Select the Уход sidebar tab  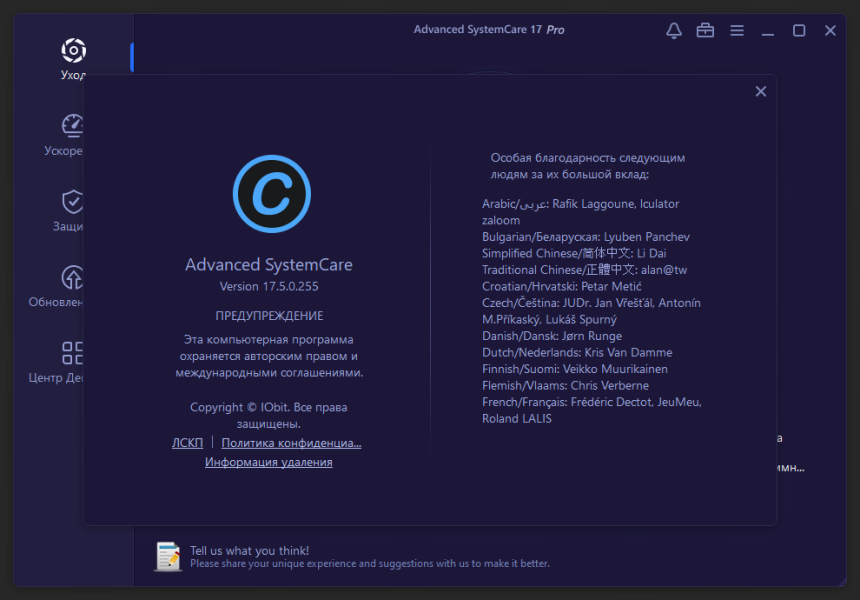coord(73,59)
